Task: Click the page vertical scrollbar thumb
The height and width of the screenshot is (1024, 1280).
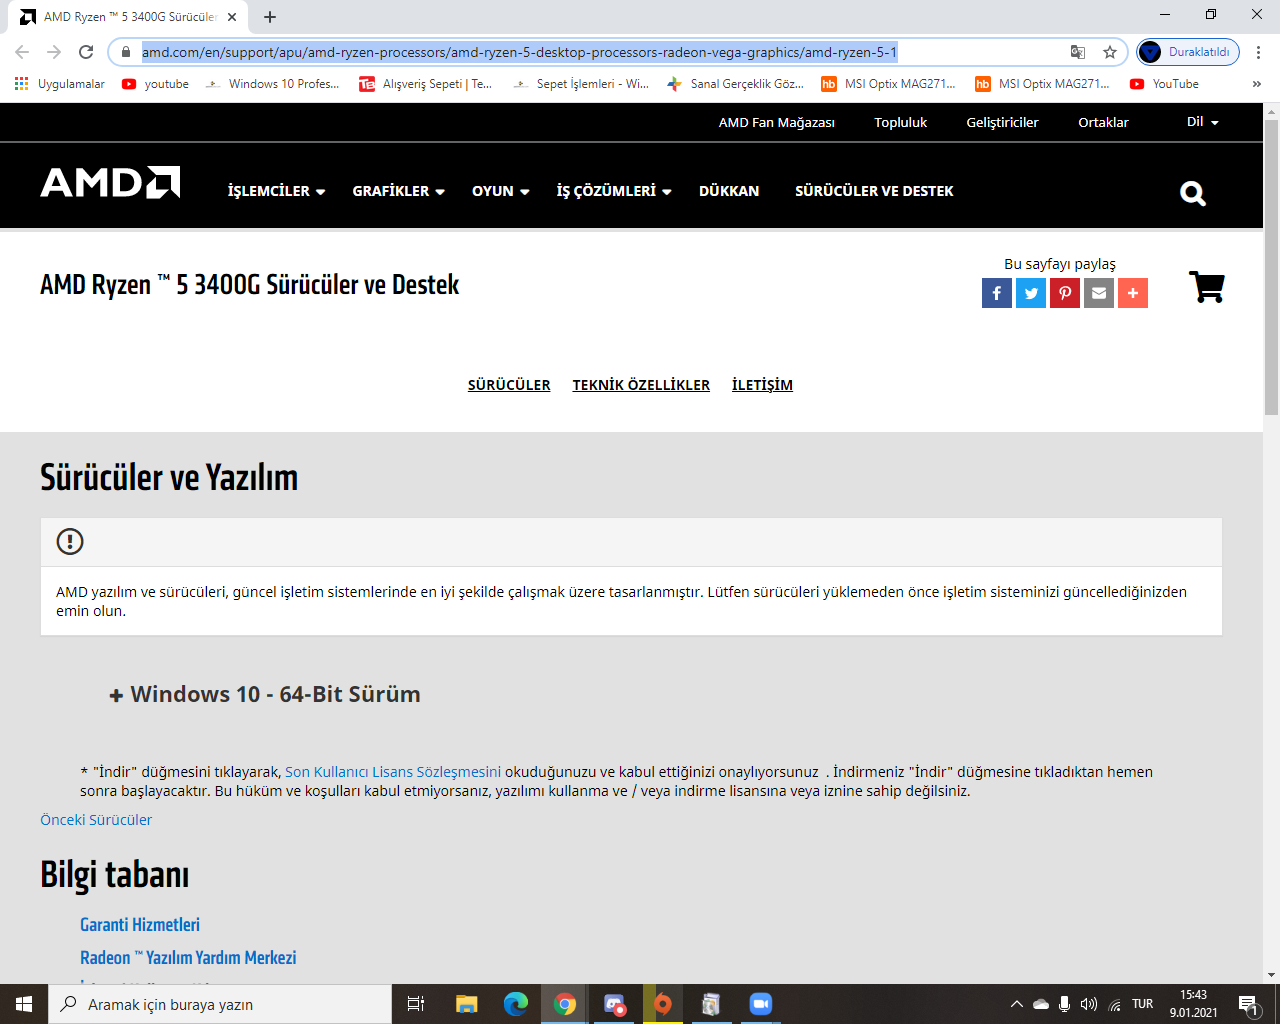Action: point(1271,265)
